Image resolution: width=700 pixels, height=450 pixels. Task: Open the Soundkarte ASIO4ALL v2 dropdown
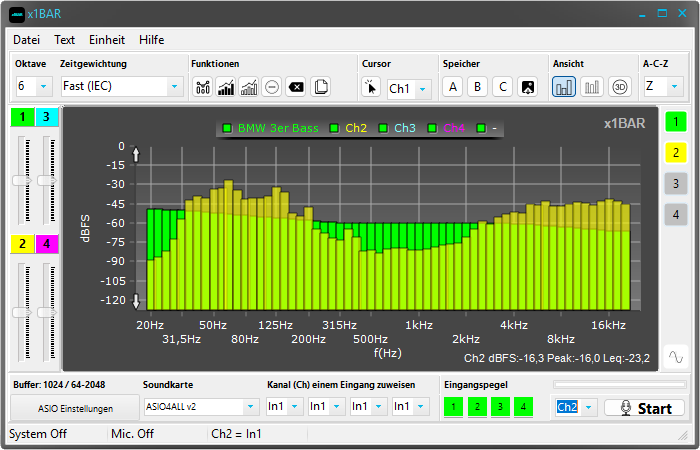[201, 407]
